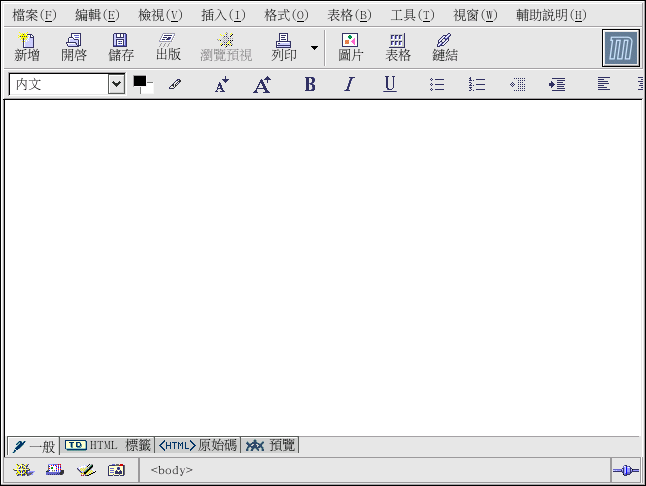Insert a hyperlink using the 鏈結 icon
The height and width of the screenshot is (486, 646).
pyautogui.click(x=445, y=47)
